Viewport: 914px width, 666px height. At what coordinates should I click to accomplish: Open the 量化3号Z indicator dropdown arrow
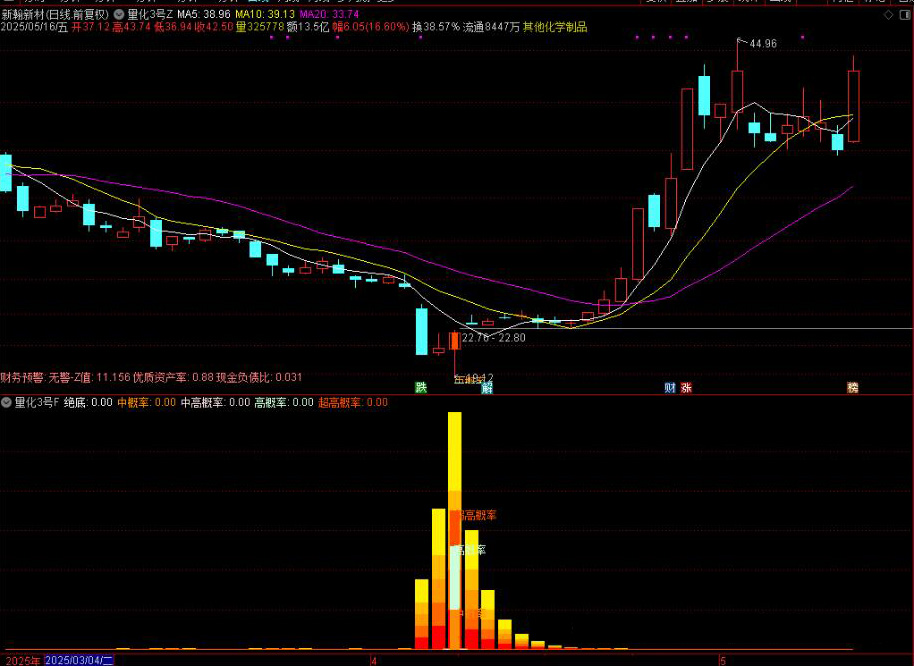[120, 15]
